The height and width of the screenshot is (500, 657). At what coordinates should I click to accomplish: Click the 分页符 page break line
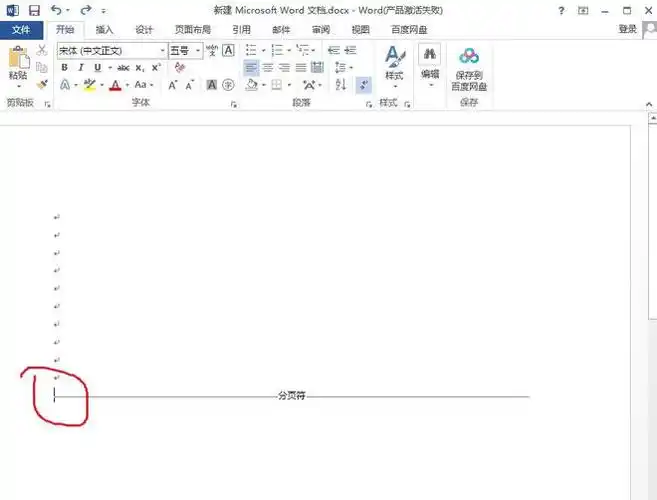click(x=292, y=396)
